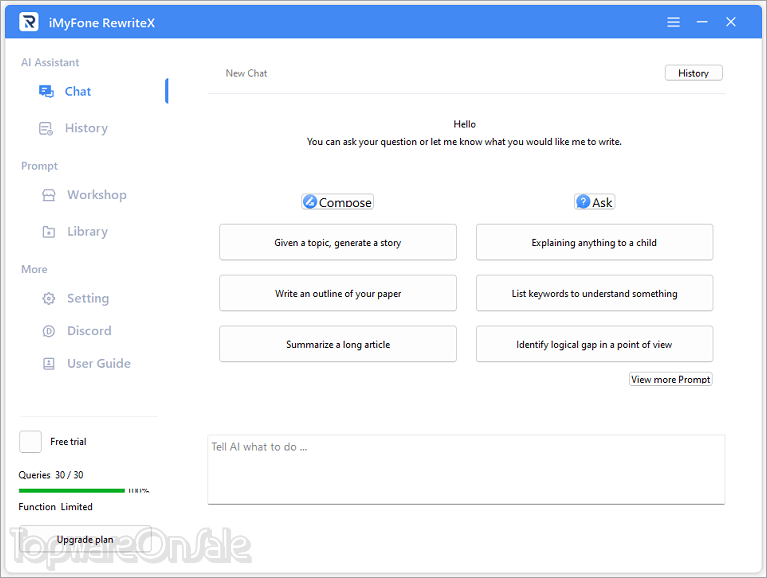Viewport: 767px width, 578px height.
Task: Click the Setting gear icon
Action: pos(48,298)
